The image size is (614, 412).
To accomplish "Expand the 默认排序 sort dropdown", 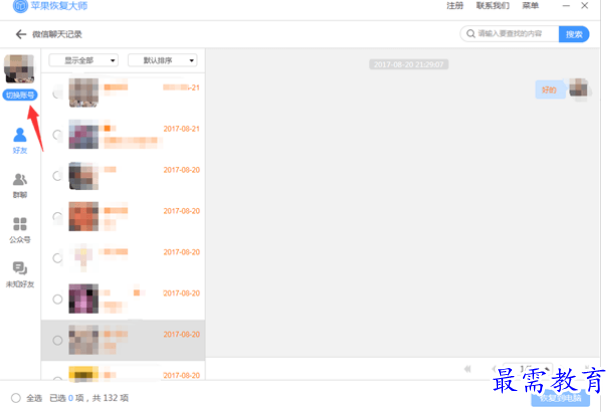I will coord(163,60).
